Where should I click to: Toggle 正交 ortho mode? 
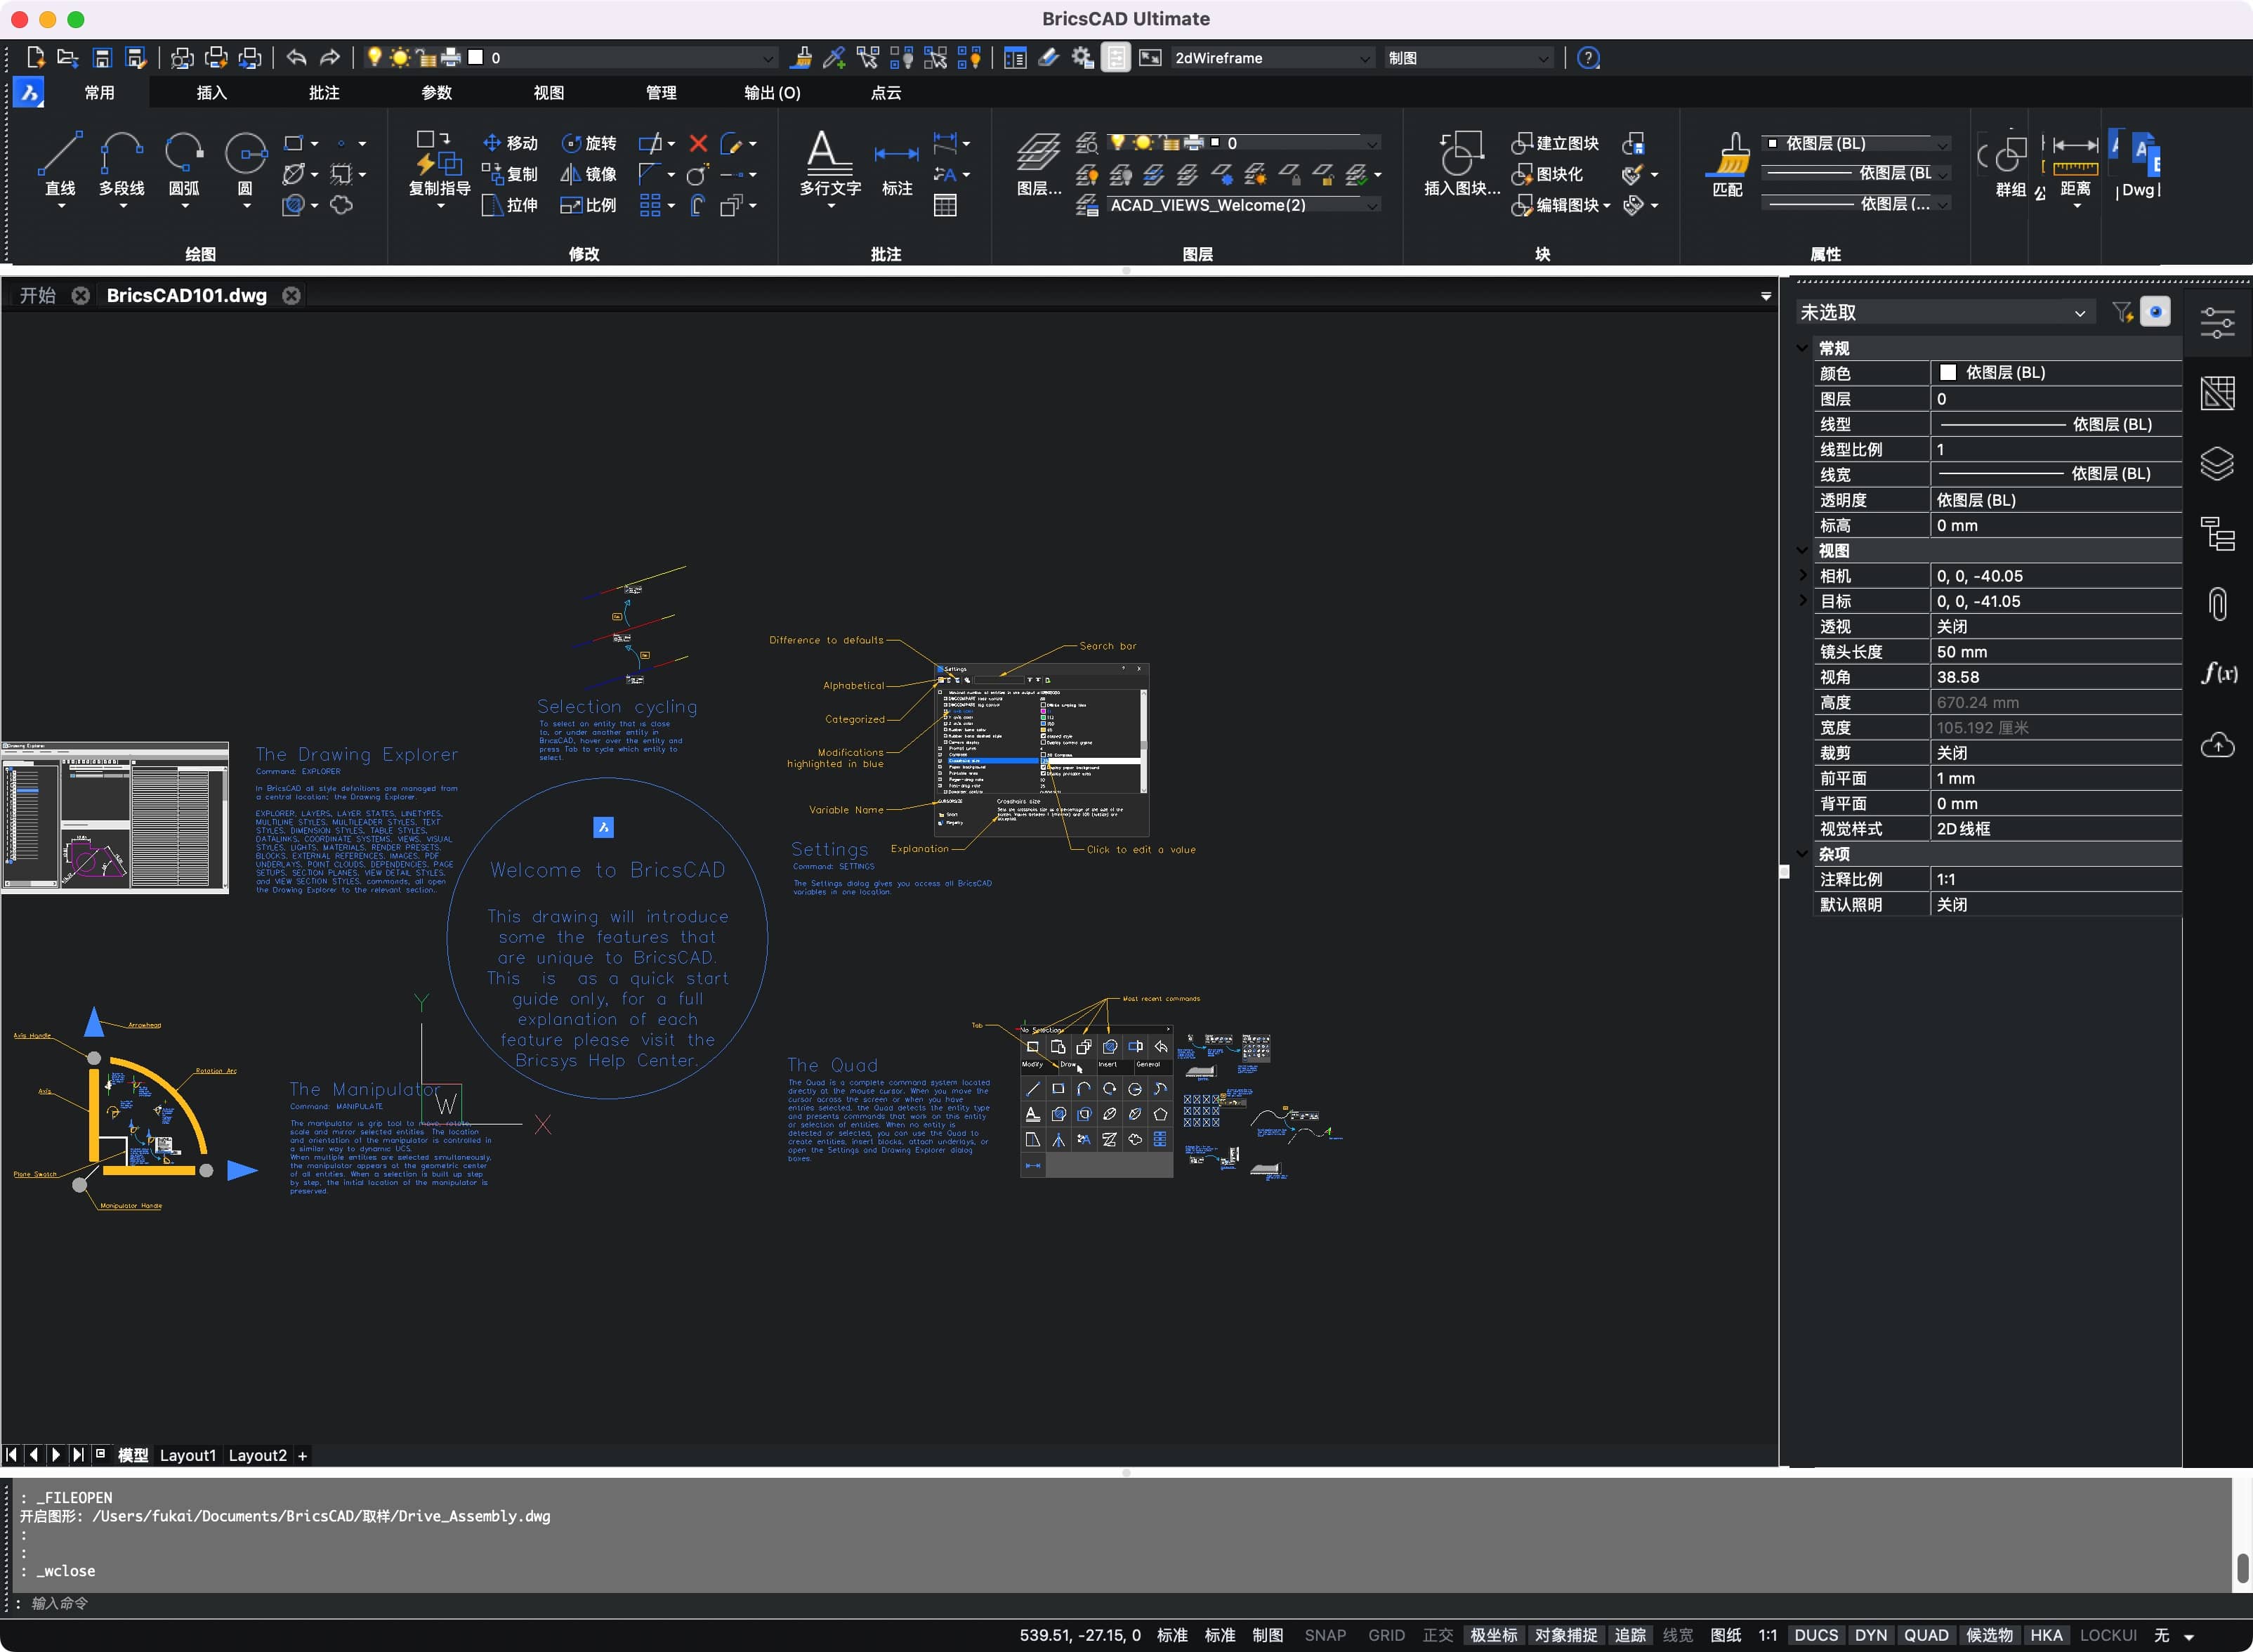1438,1635
